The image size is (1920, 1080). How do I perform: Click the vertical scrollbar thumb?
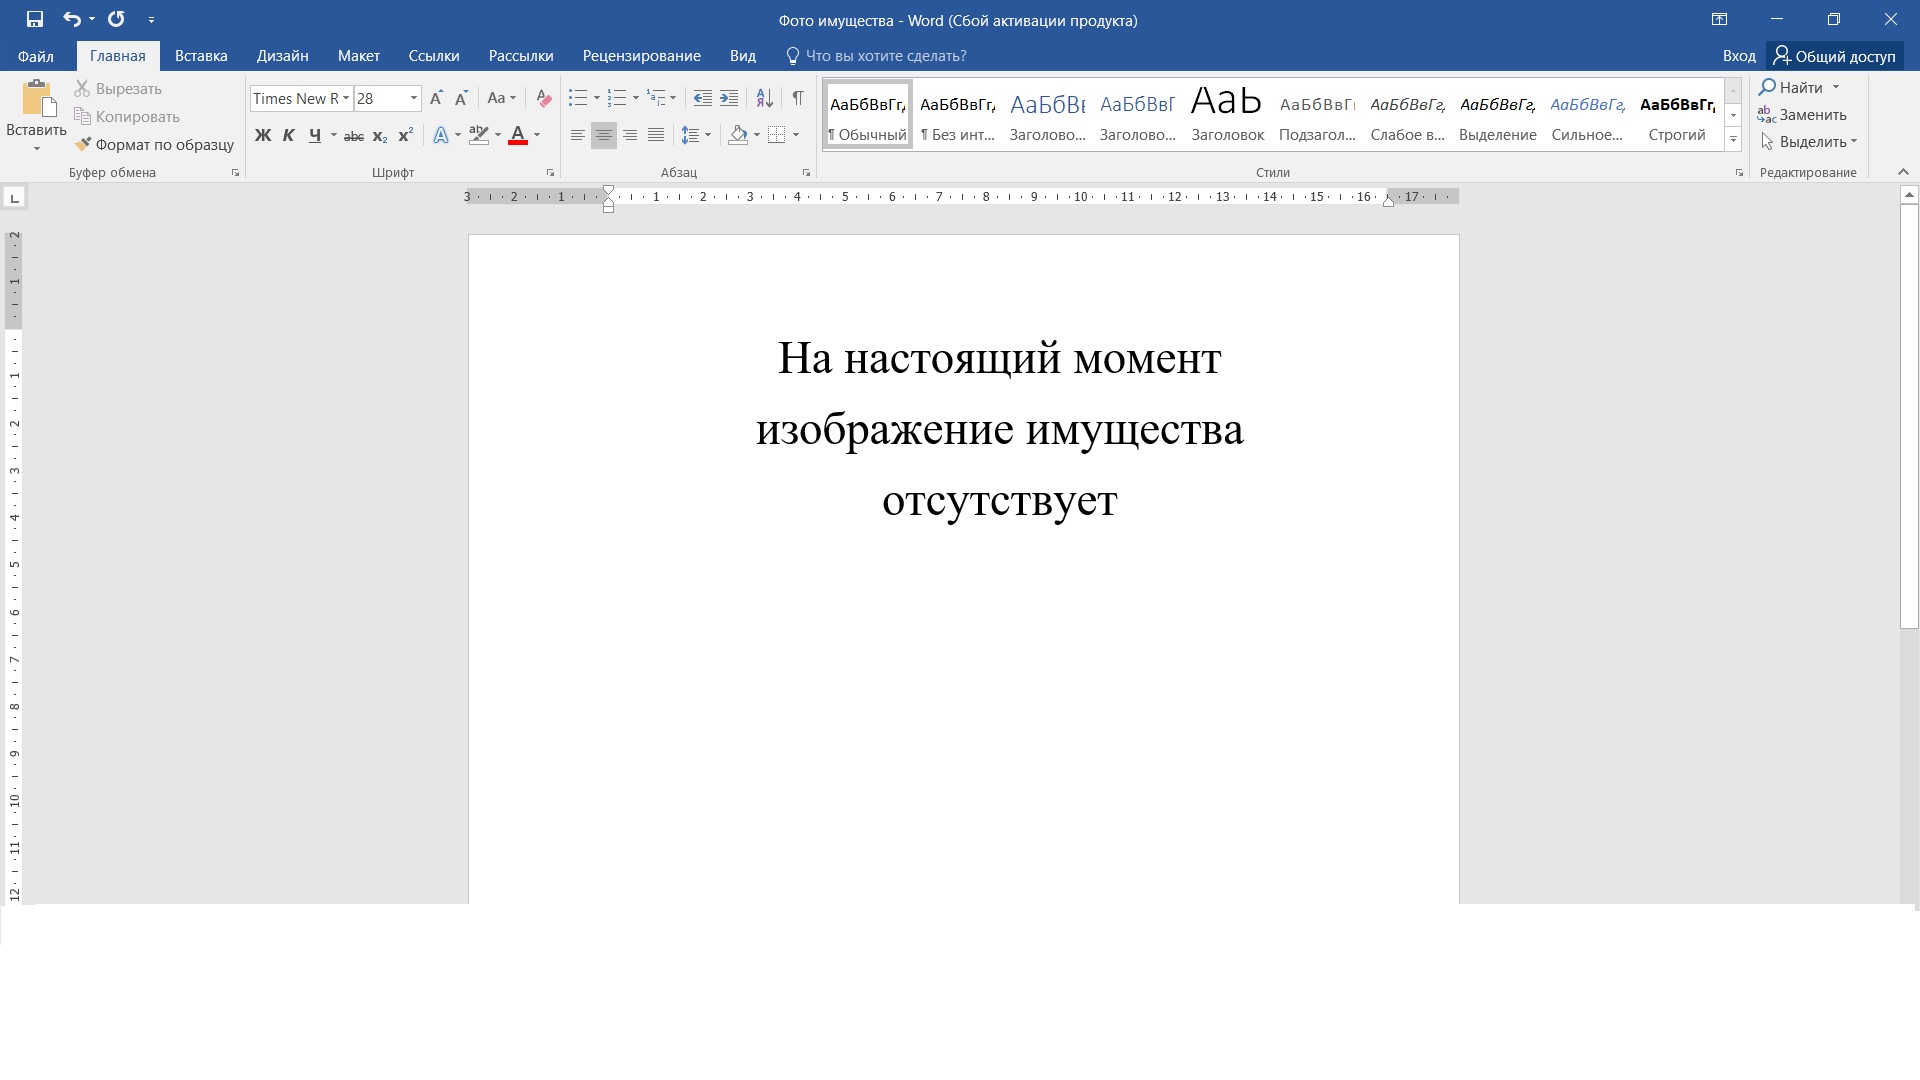[1909, 417]
